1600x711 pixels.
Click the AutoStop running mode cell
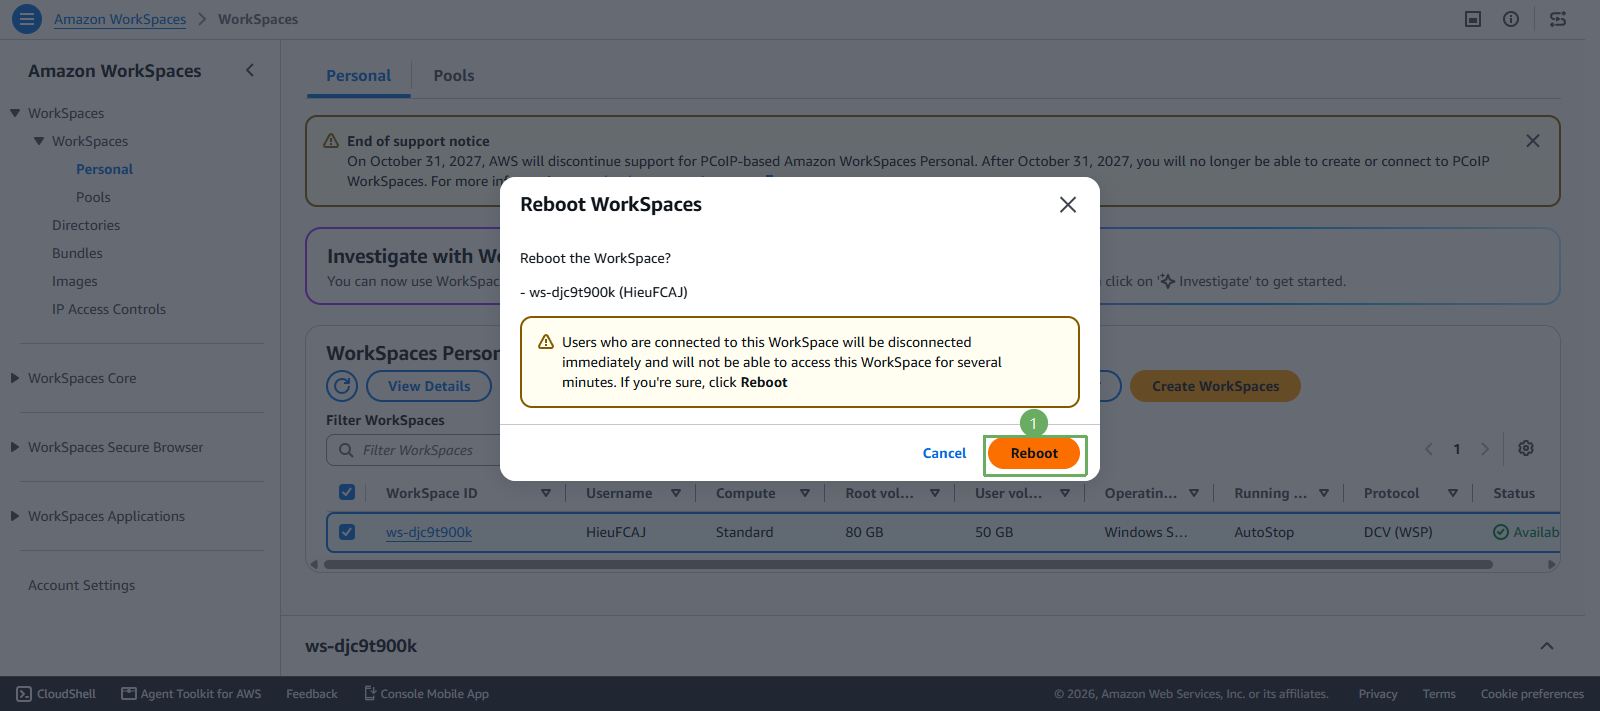pyautogui.click(x=1264, y=532)
